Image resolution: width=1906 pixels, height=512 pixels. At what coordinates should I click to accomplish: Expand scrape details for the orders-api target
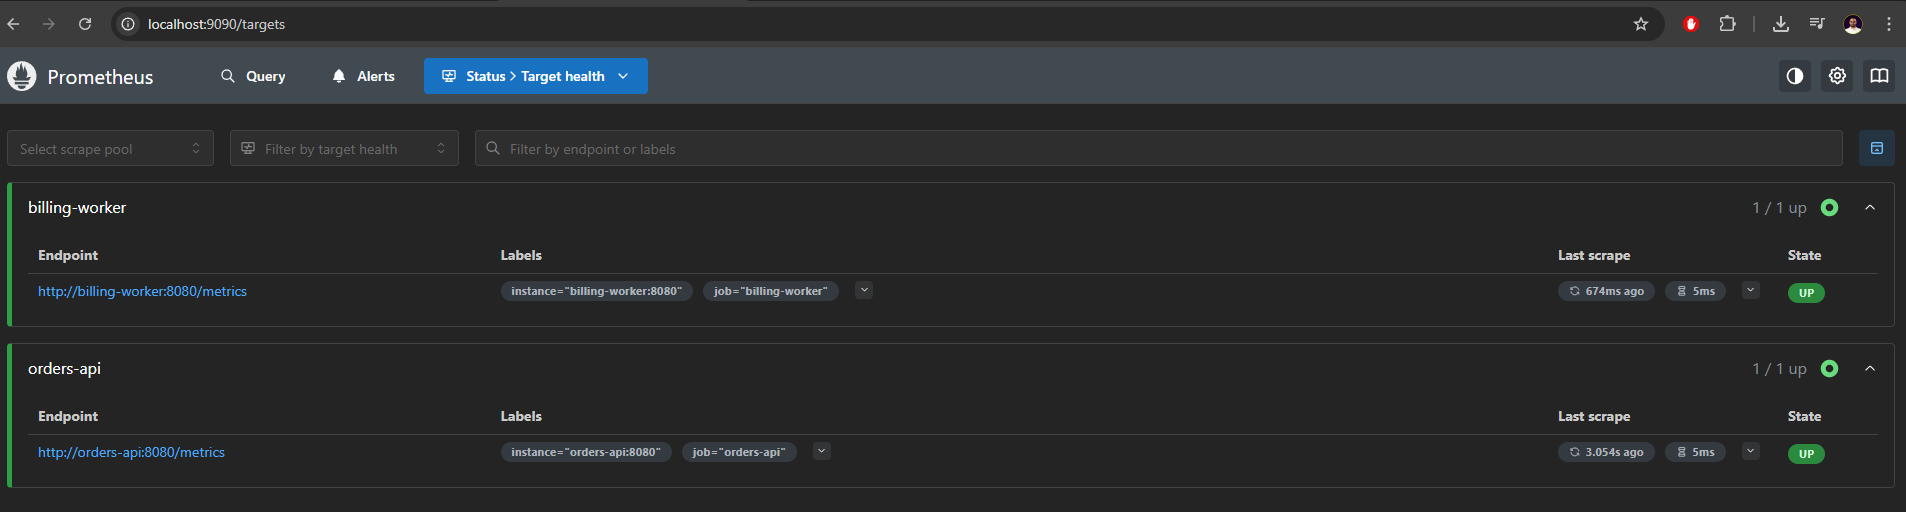pyautogui.click(x=1750, y=451)
